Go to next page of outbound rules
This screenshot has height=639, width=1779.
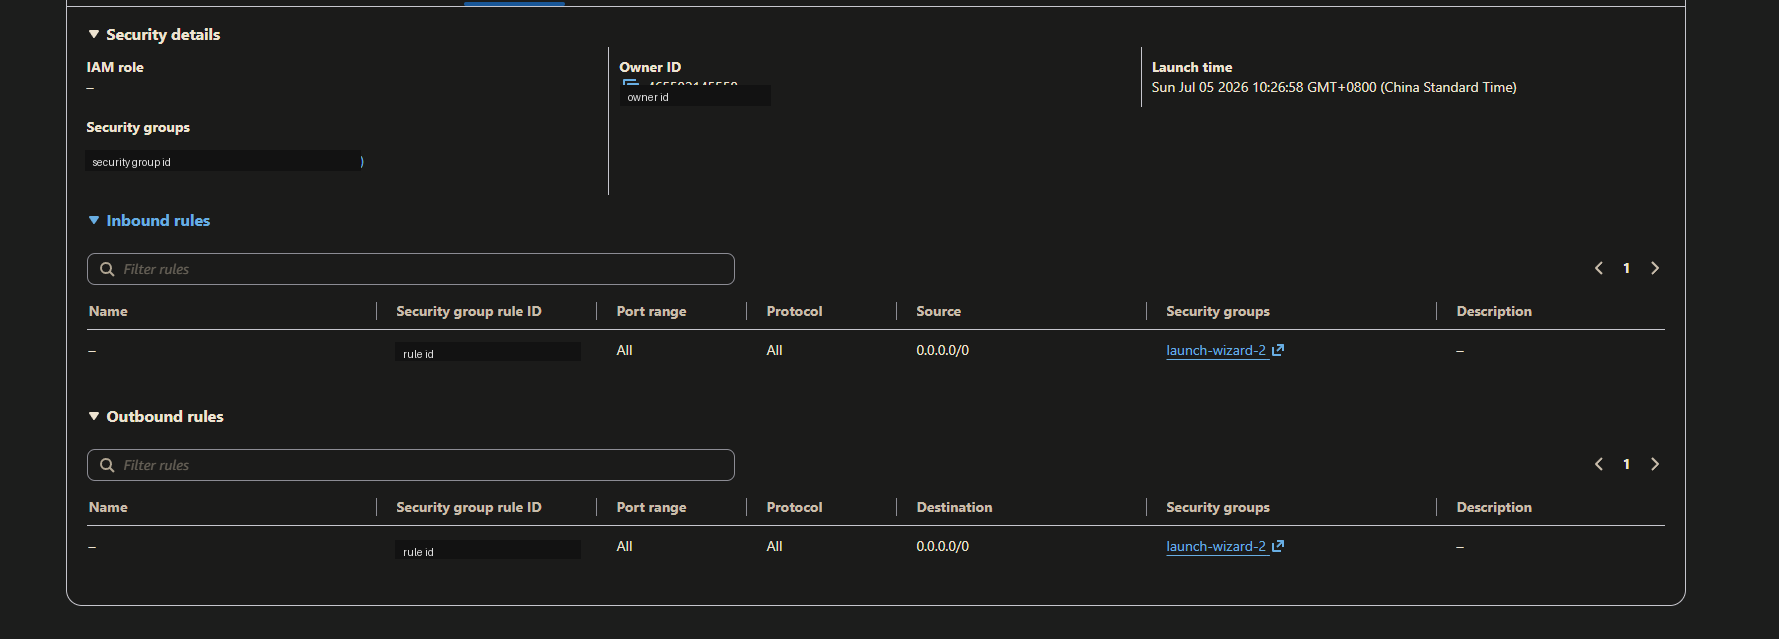pos(1655,464)
